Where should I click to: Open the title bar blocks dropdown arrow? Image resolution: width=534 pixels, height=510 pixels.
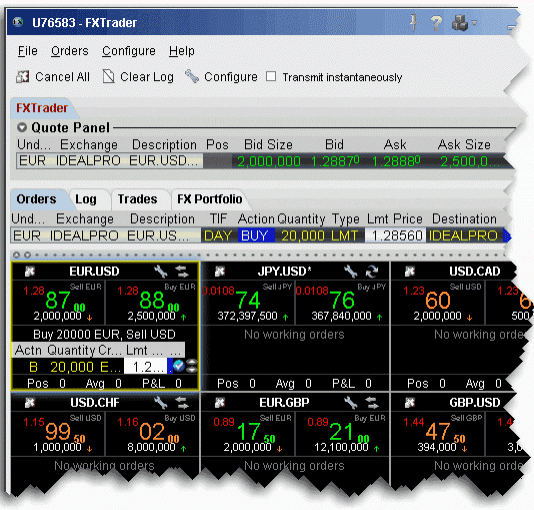coord(474,23)
